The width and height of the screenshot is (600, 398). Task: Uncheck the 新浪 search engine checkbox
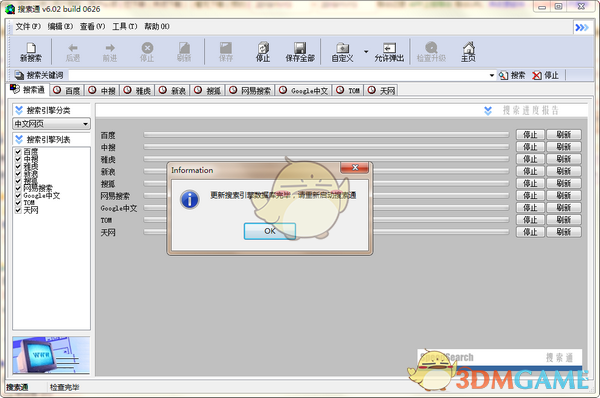pos(18,173)
